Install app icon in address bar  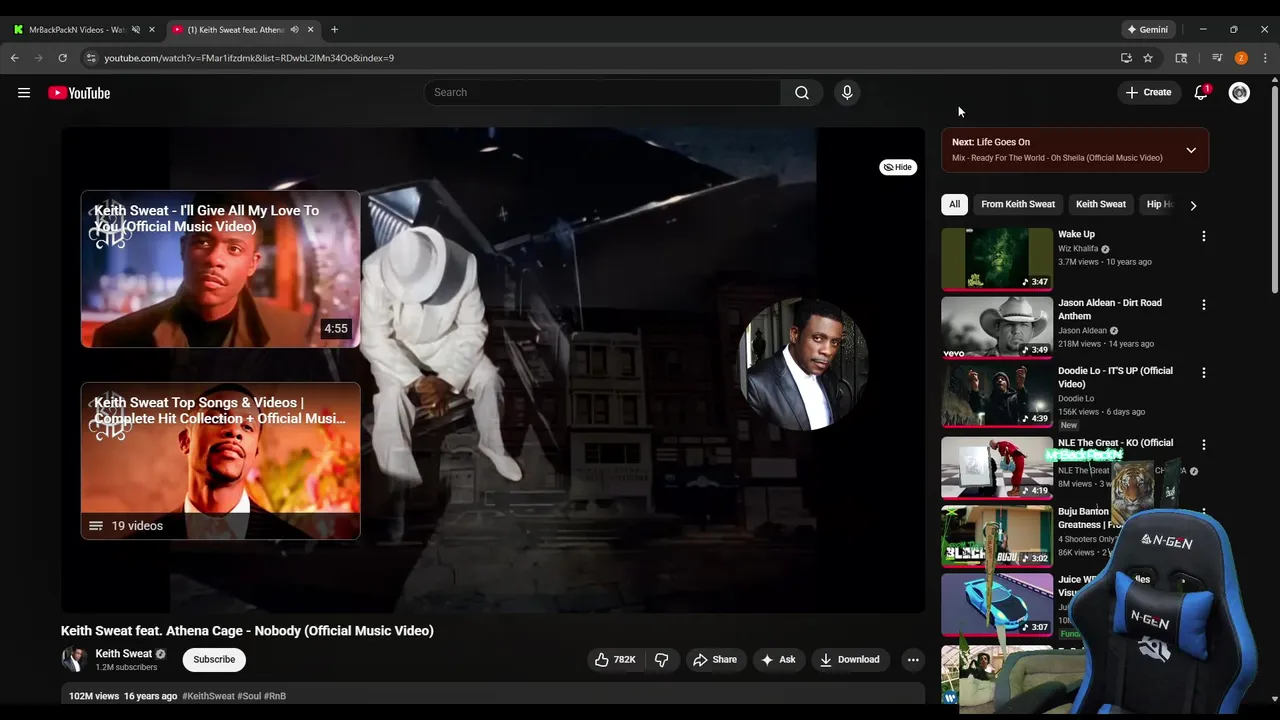pos(1126,58)
